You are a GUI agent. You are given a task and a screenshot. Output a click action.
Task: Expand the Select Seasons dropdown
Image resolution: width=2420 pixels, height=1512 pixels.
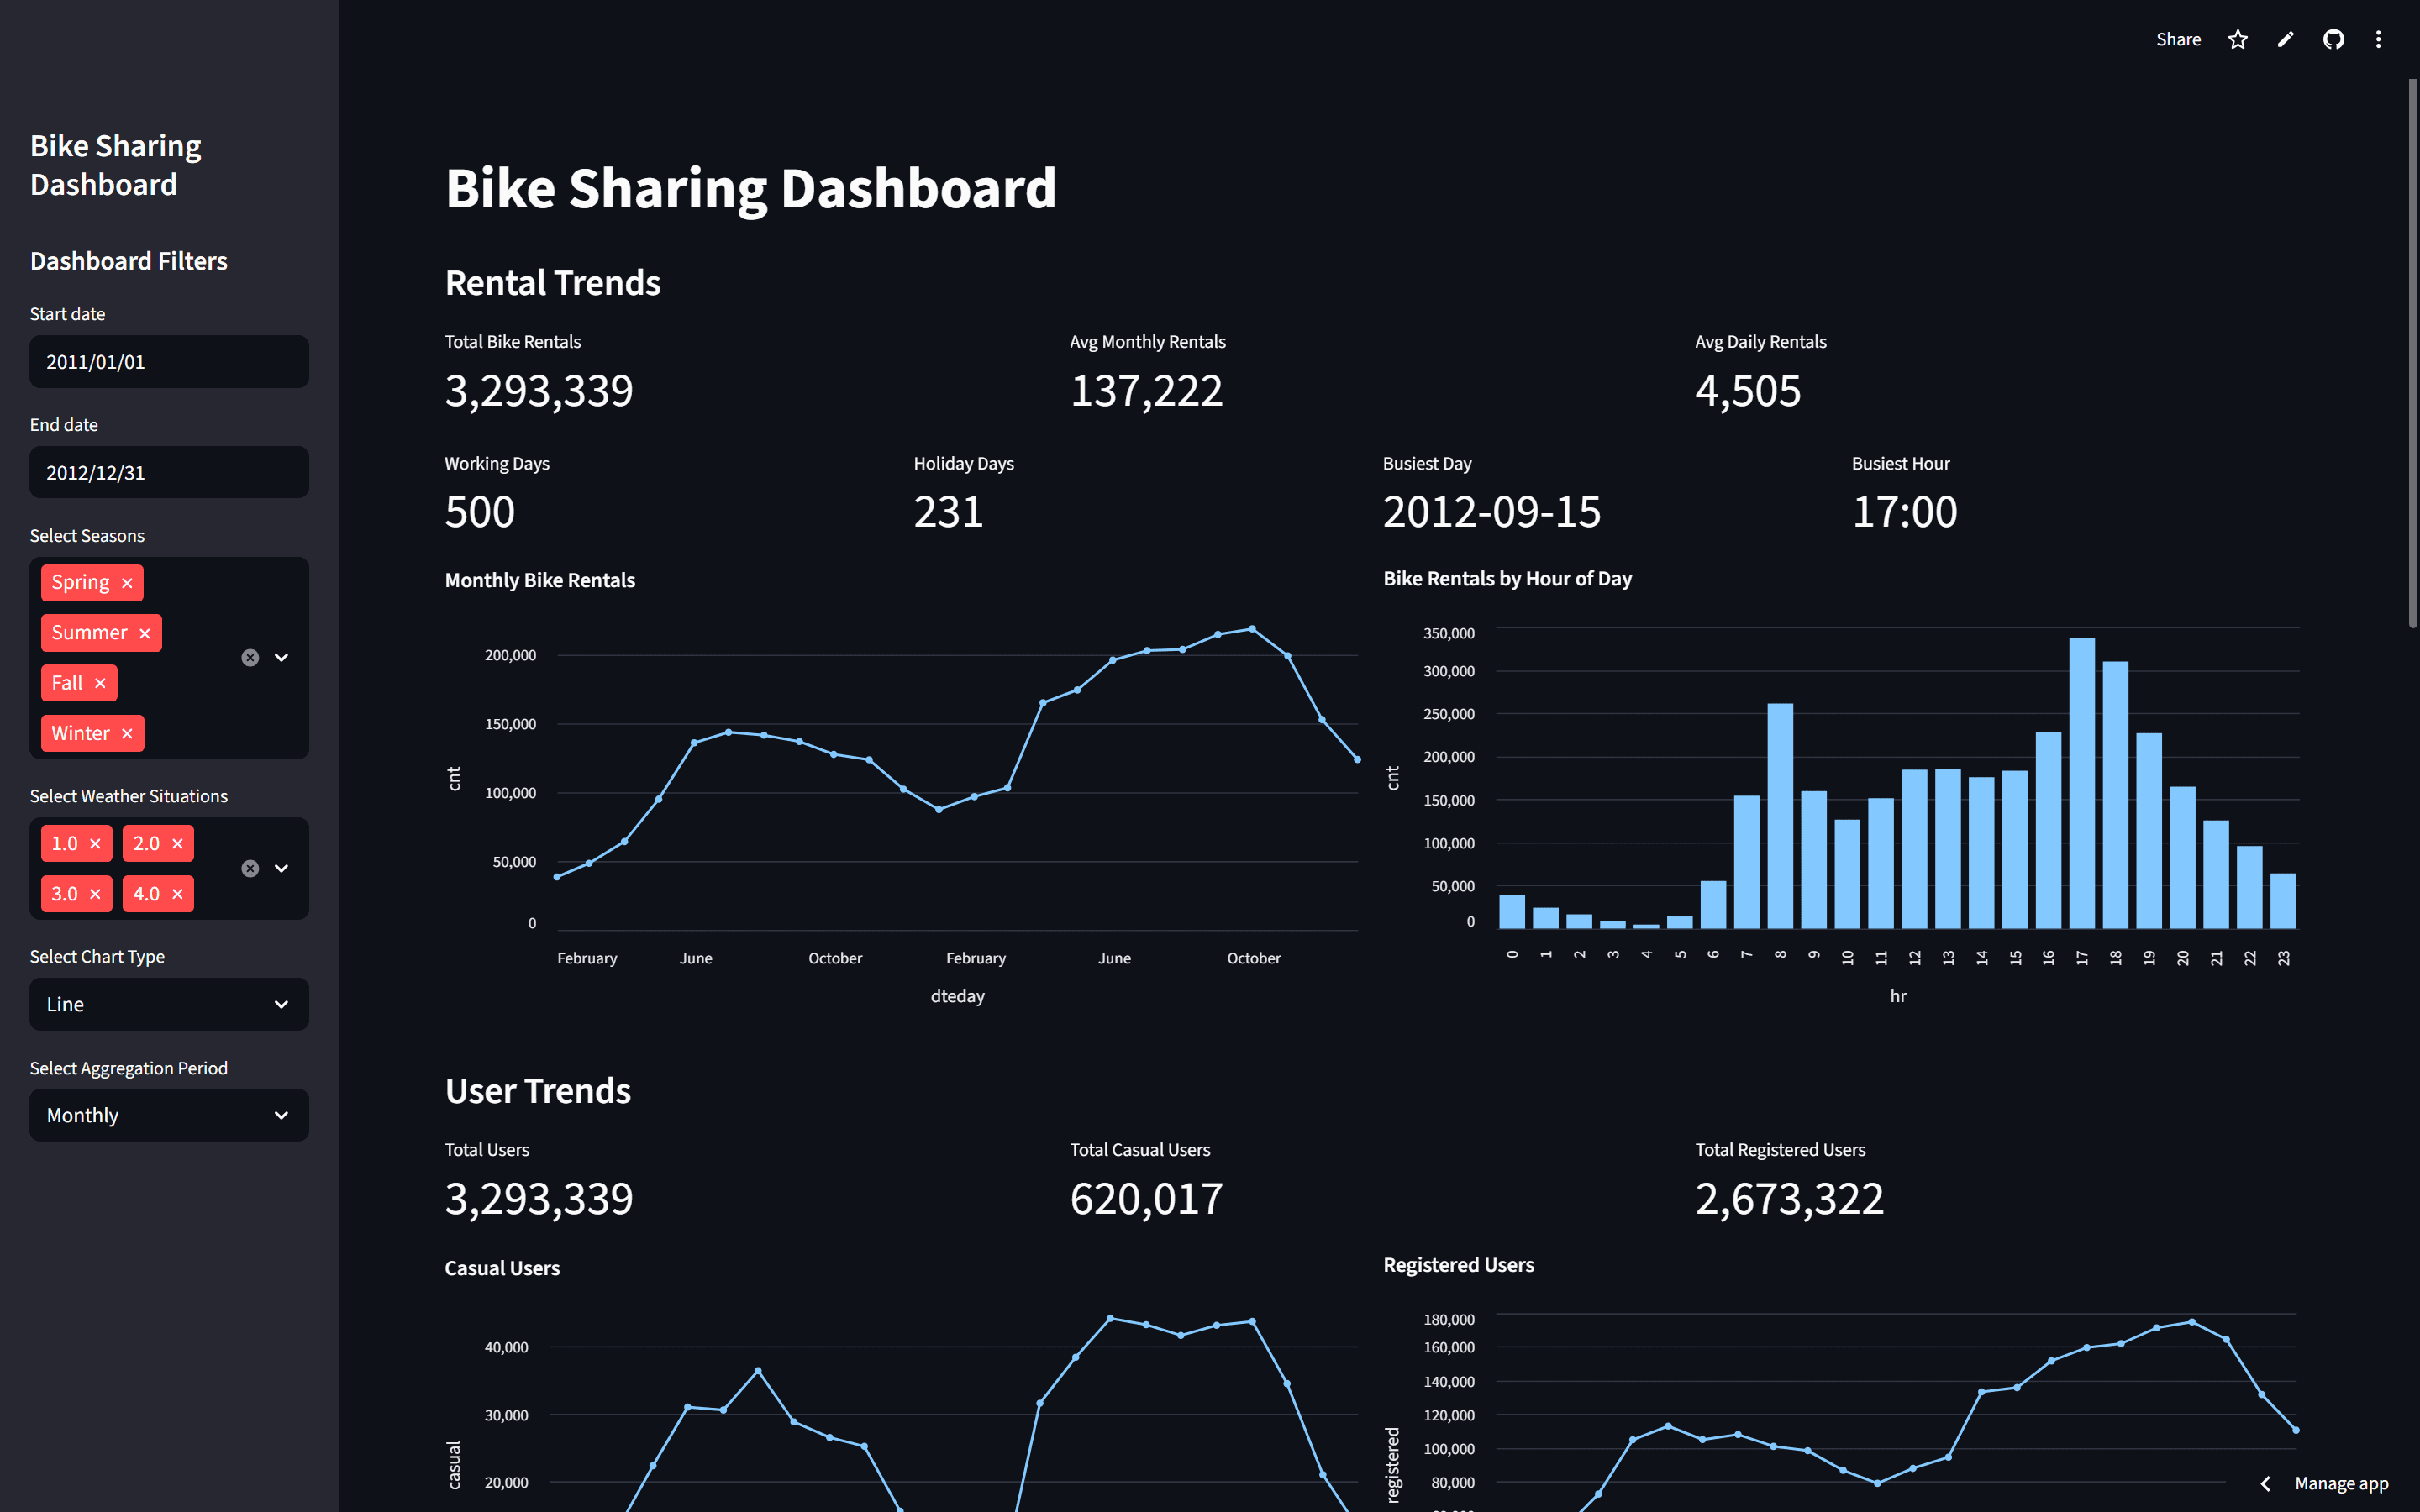(x=281, y=657)
